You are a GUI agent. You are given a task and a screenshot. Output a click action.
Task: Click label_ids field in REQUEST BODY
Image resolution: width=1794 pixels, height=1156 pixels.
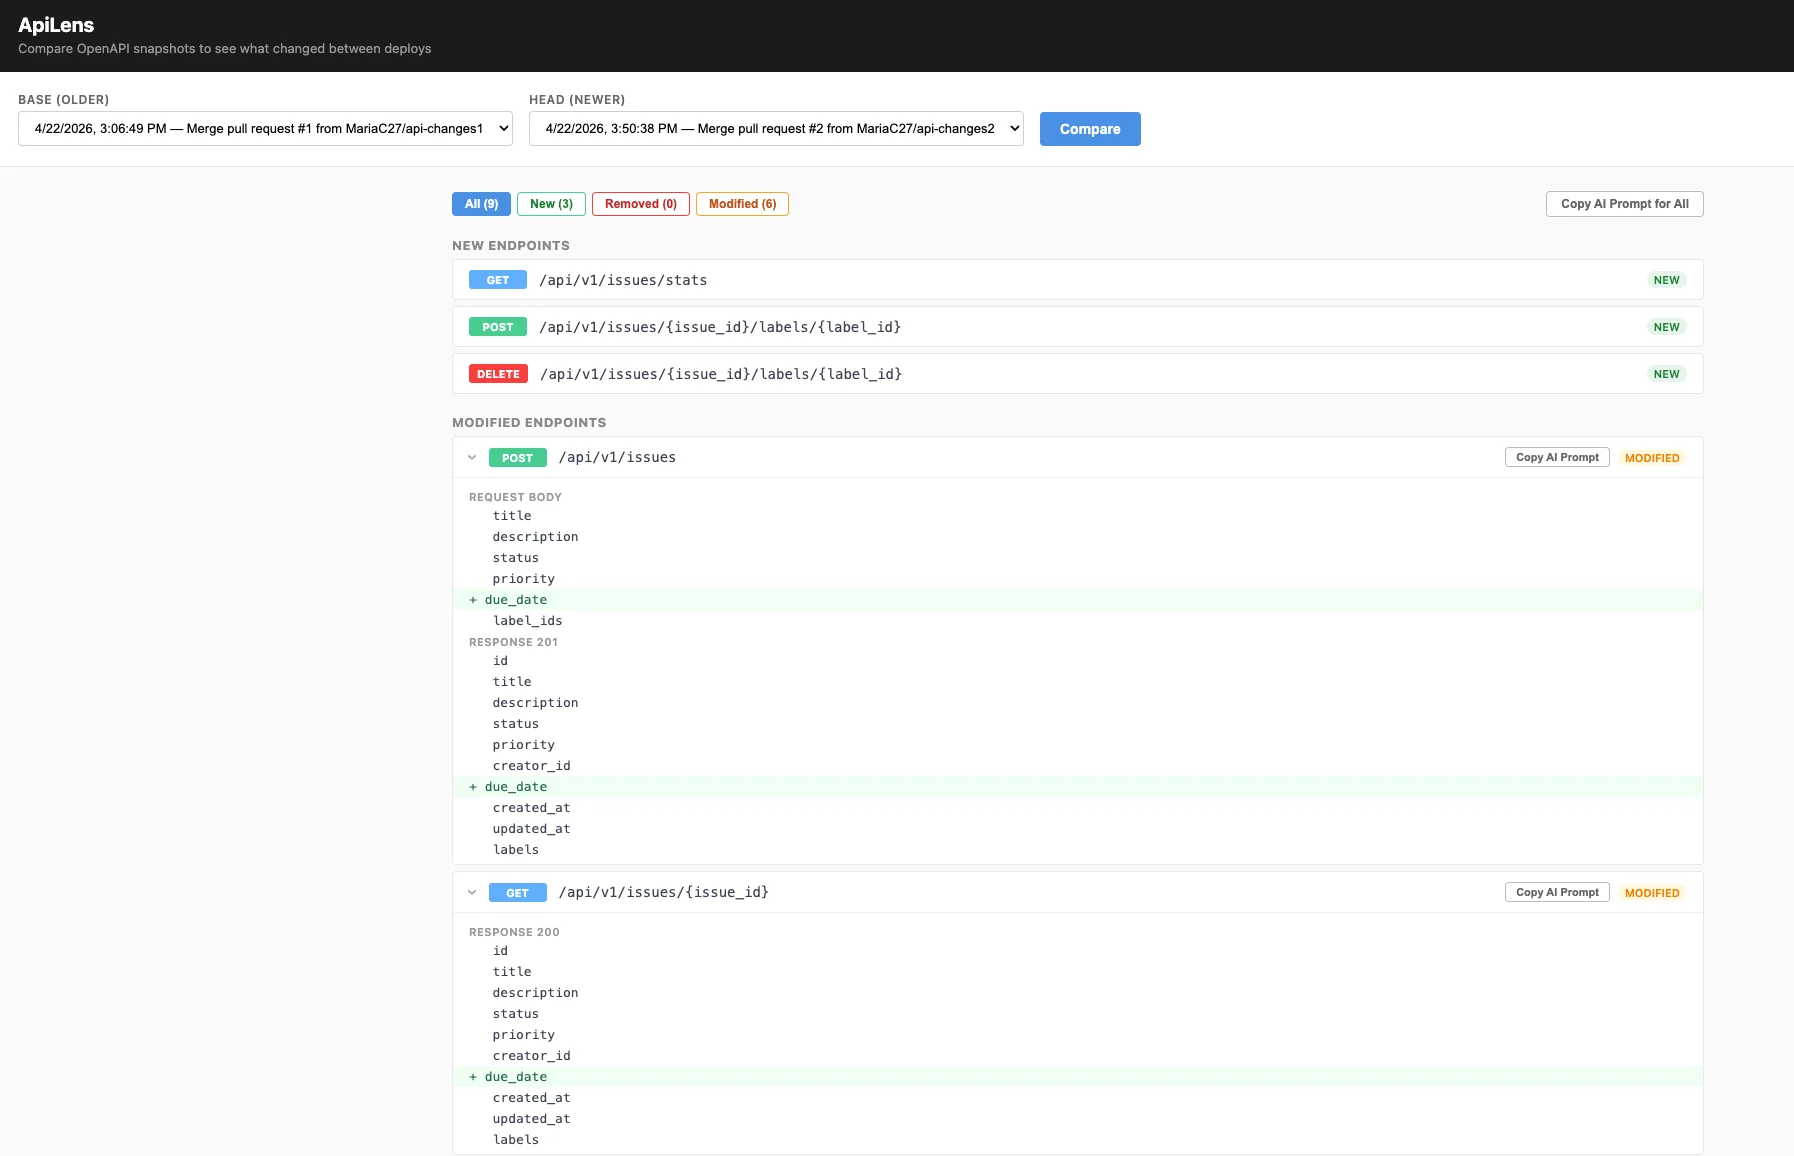tap(527, 621)
